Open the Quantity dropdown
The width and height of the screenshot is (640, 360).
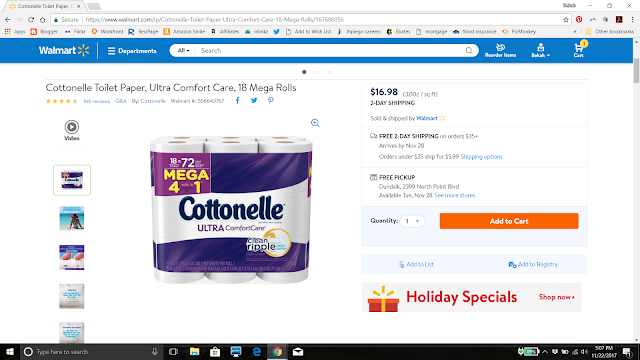(x=412, y=221)
